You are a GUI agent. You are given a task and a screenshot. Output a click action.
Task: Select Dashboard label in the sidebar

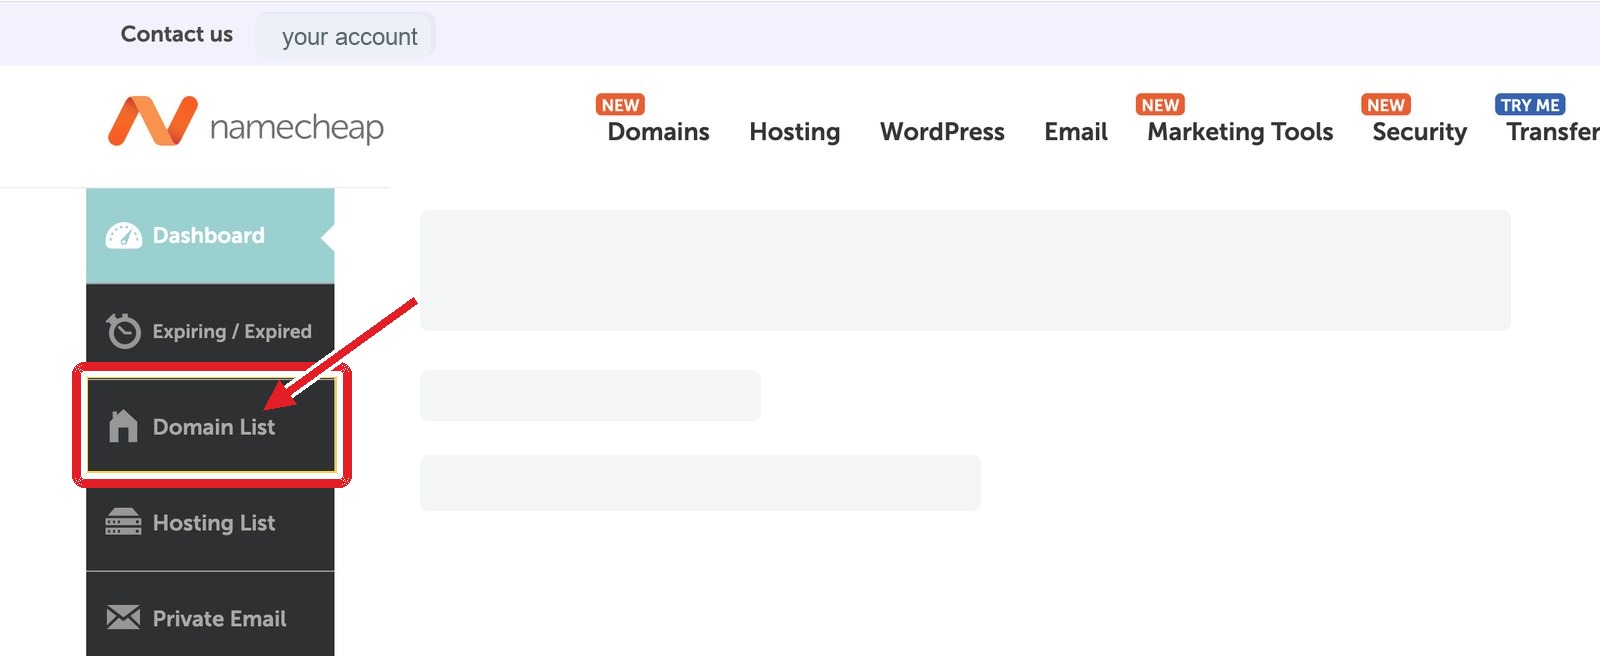pyautogui.click(x=209, y=236)
